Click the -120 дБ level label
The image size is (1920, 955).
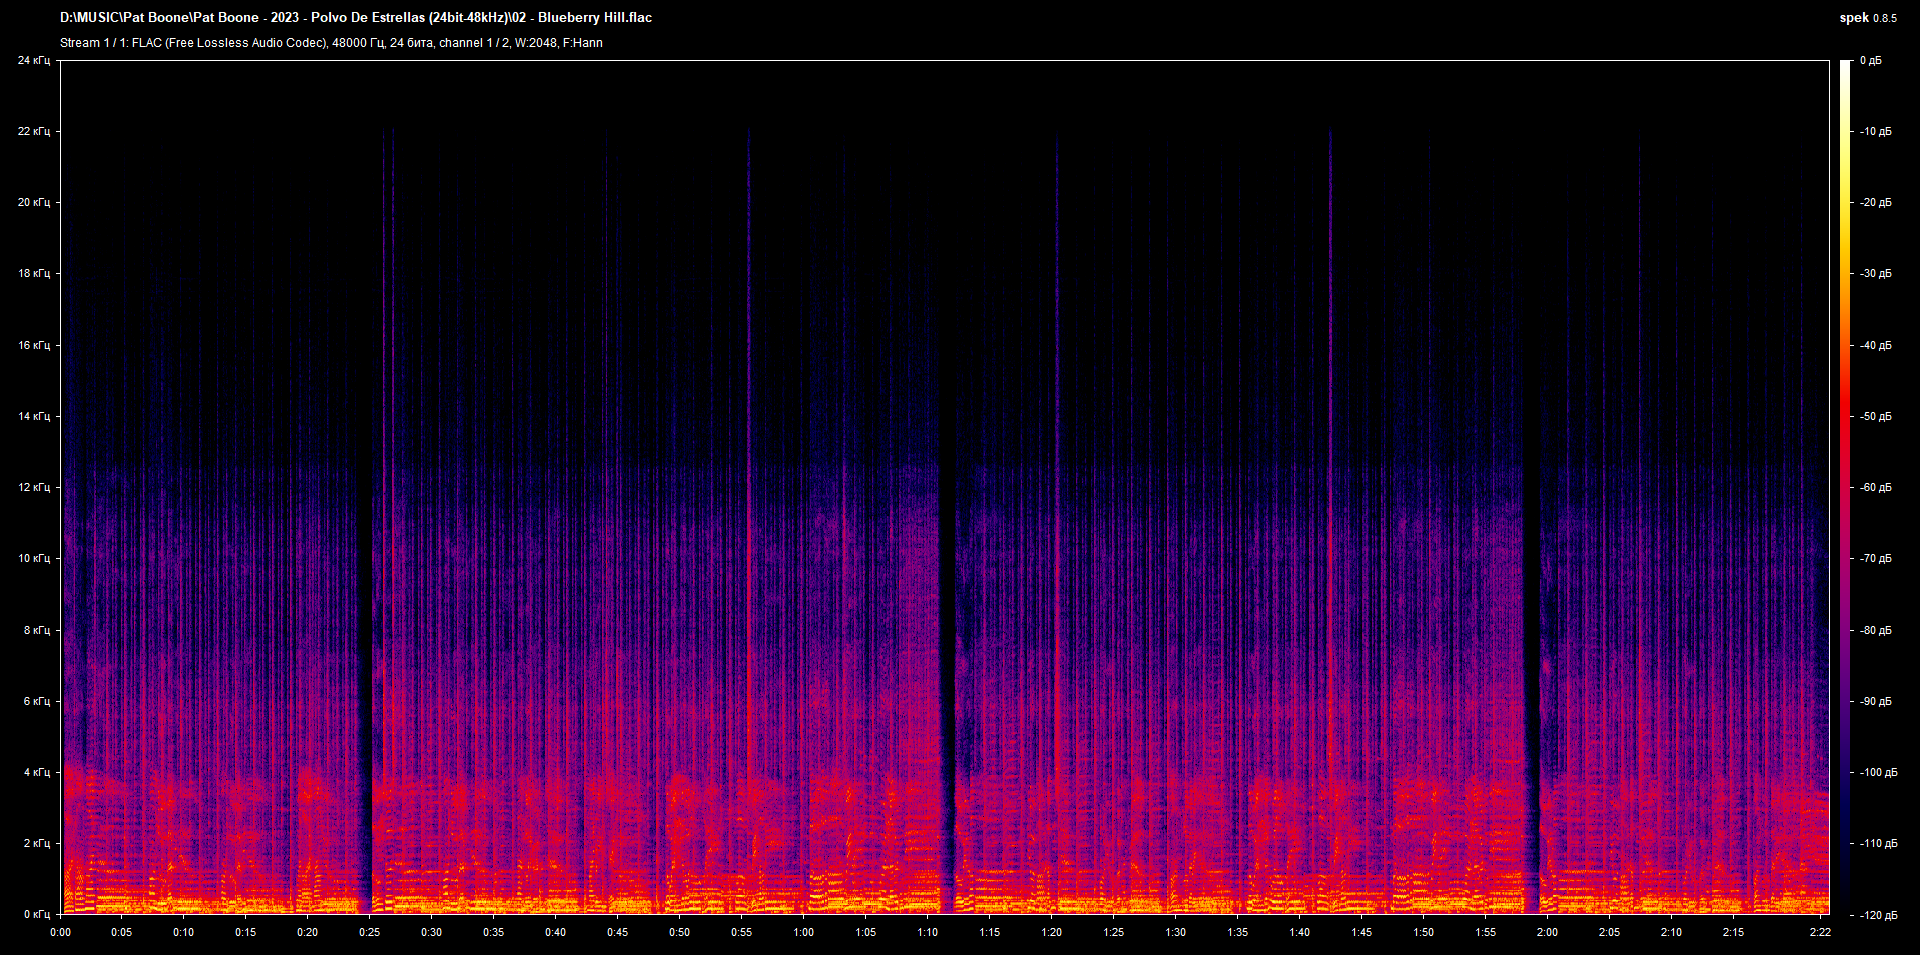tap(1877, 915)
